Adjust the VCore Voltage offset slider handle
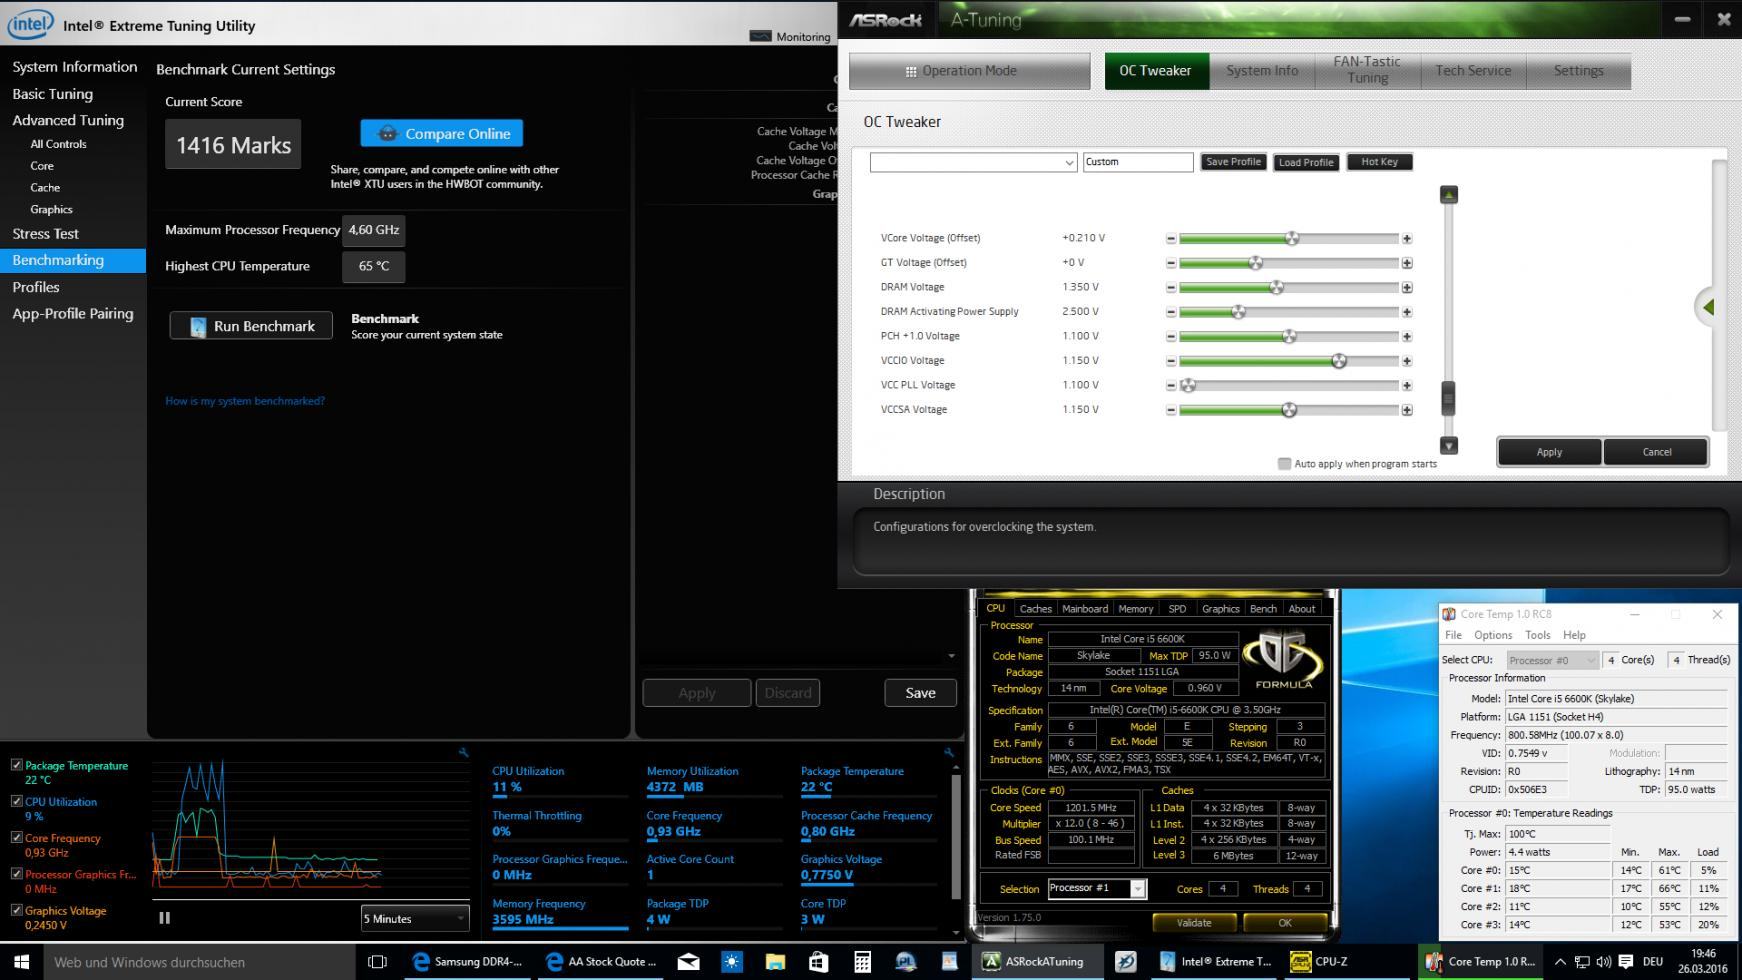The height and width of the screenshot is (980, 1742). [x=1292, y=239]
